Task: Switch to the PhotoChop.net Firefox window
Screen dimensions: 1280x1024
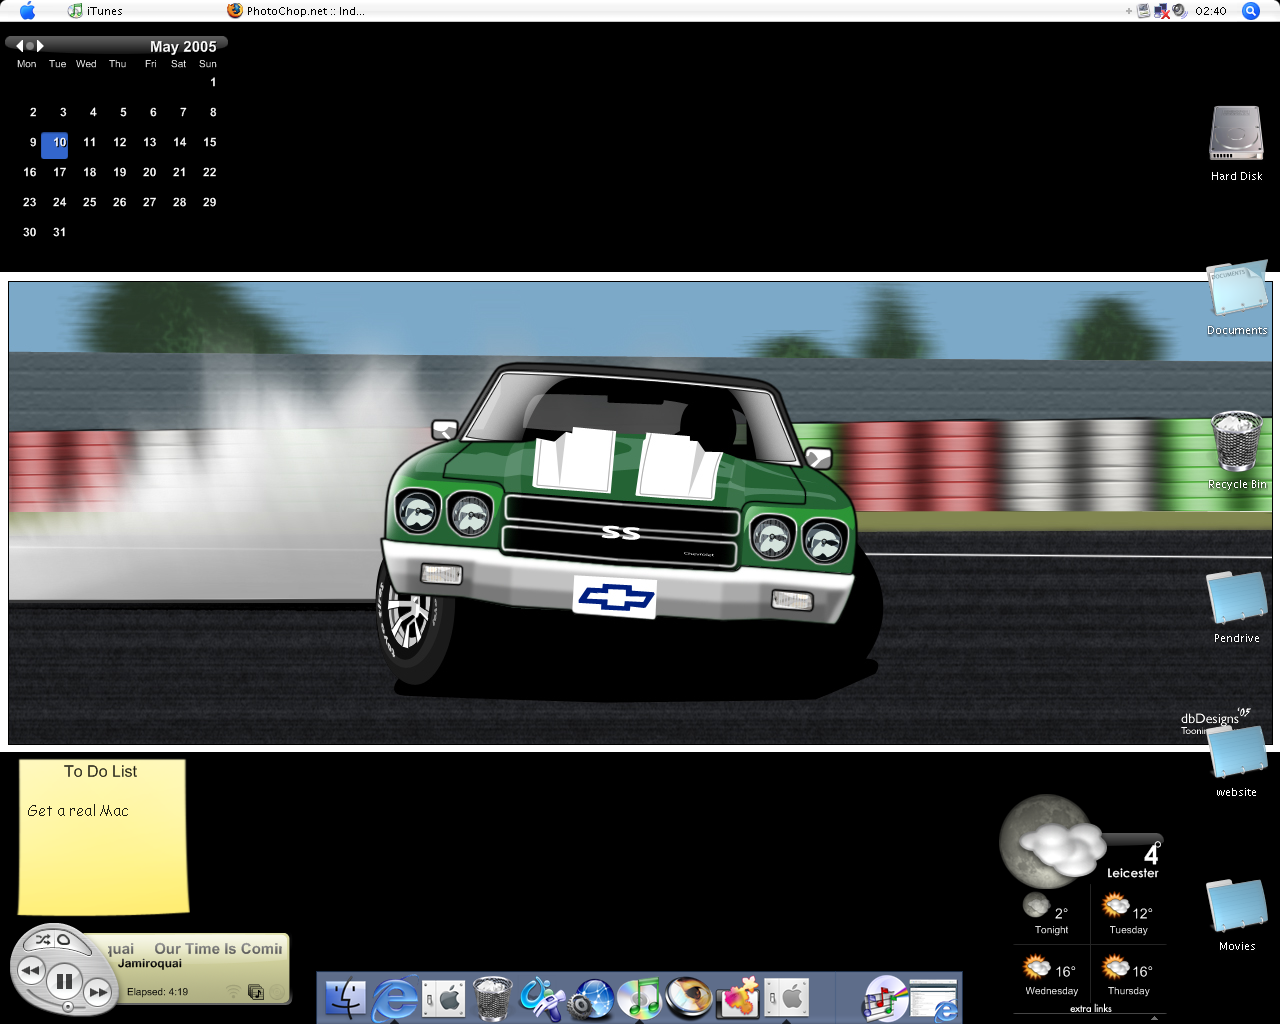Action: [x=296, y=11]
